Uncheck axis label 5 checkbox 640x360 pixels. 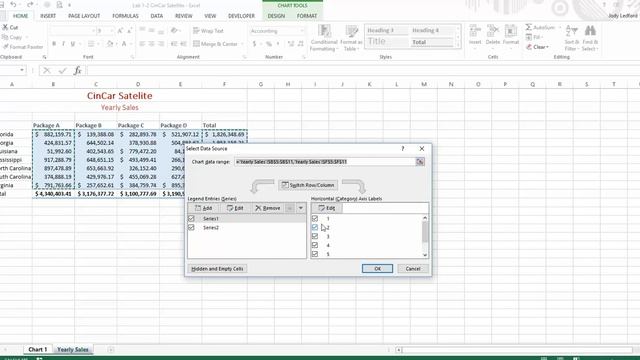315,254
